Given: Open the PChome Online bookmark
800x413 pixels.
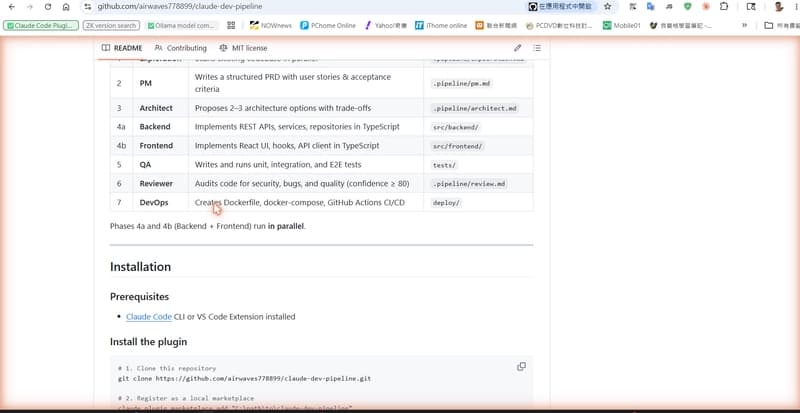Looking at the screenshot, I should 328,25.
